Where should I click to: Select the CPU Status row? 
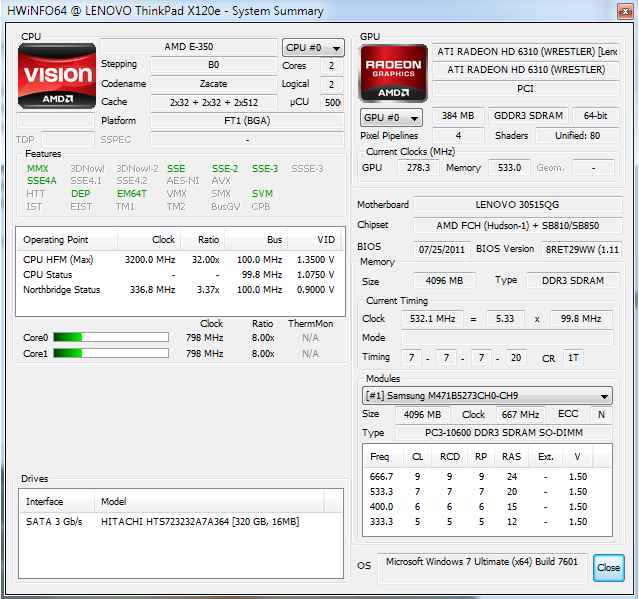point(179,275)
